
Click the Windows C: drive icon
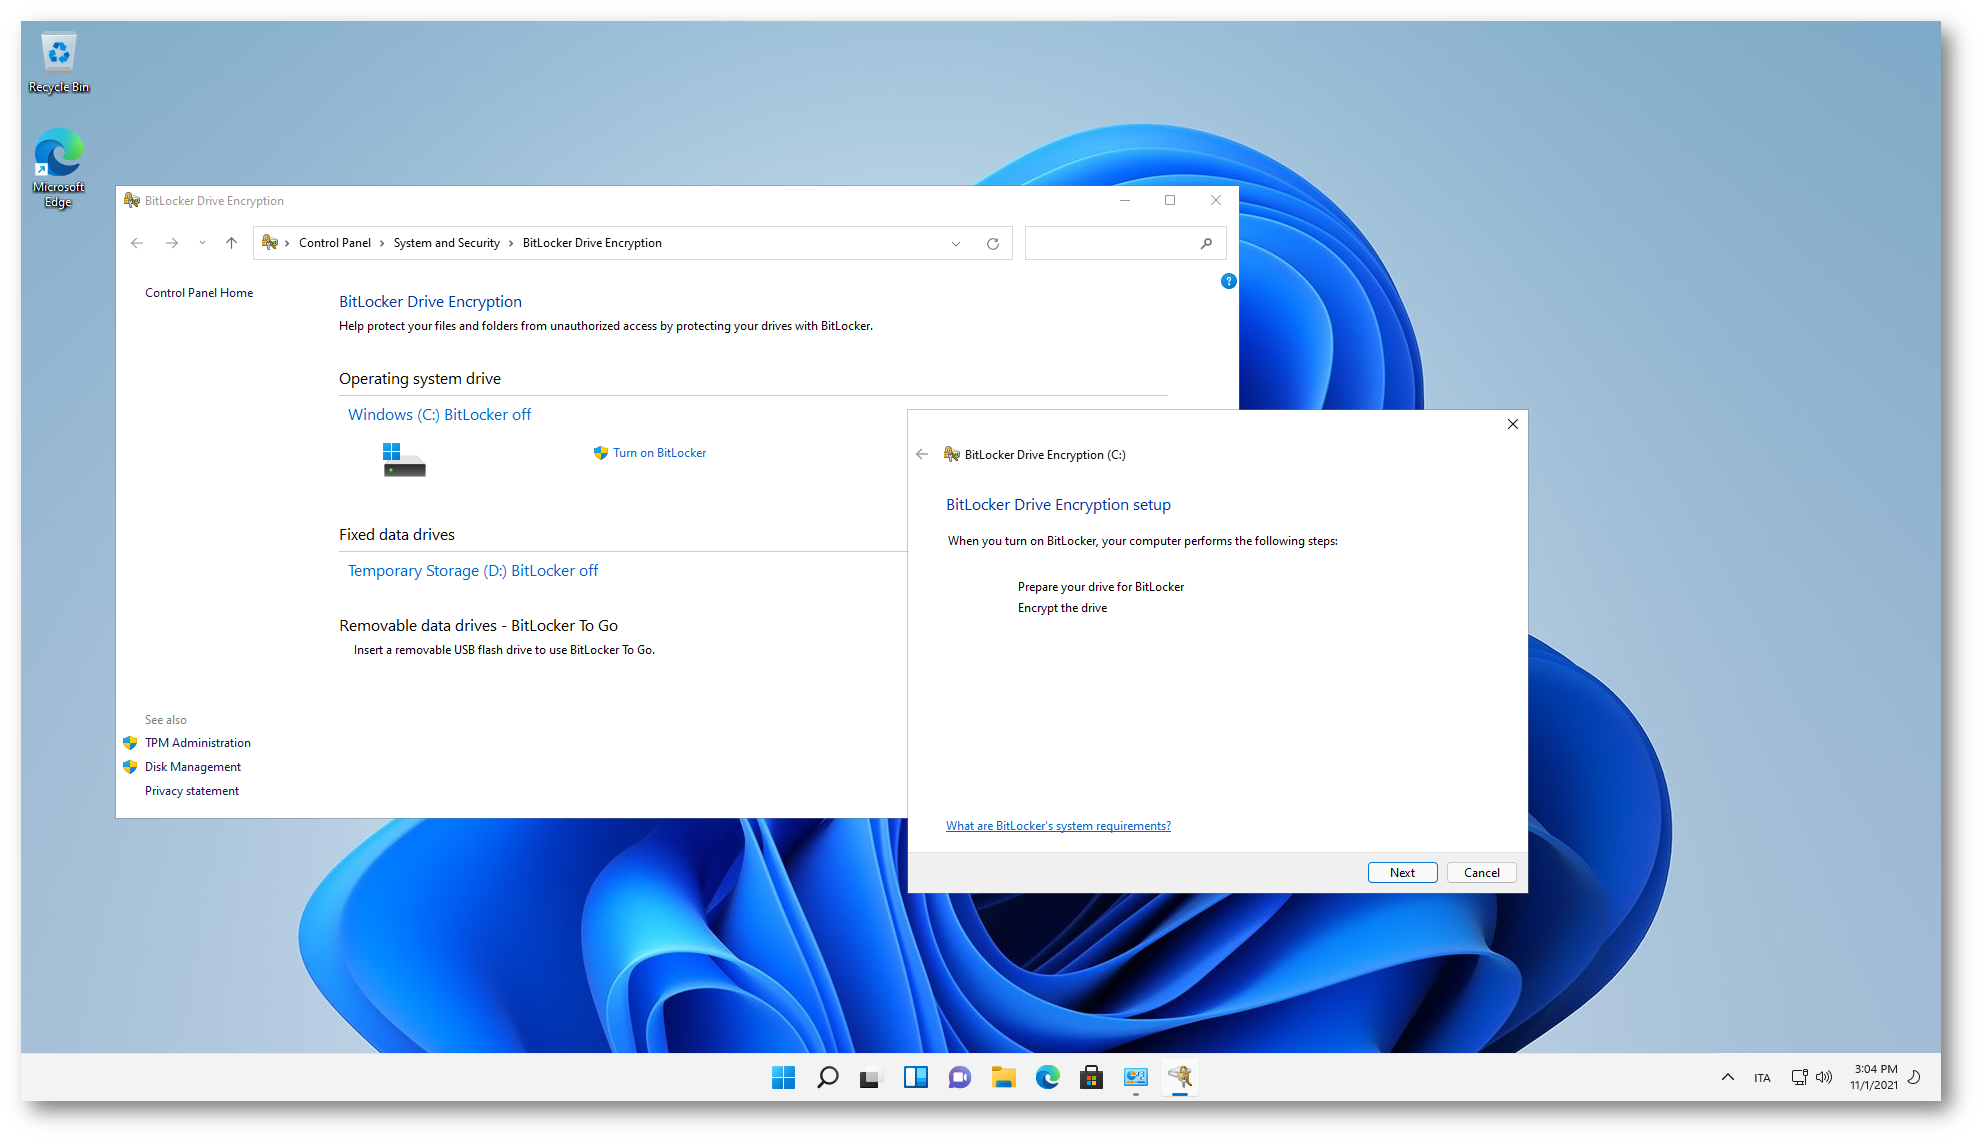click(404, 459)
